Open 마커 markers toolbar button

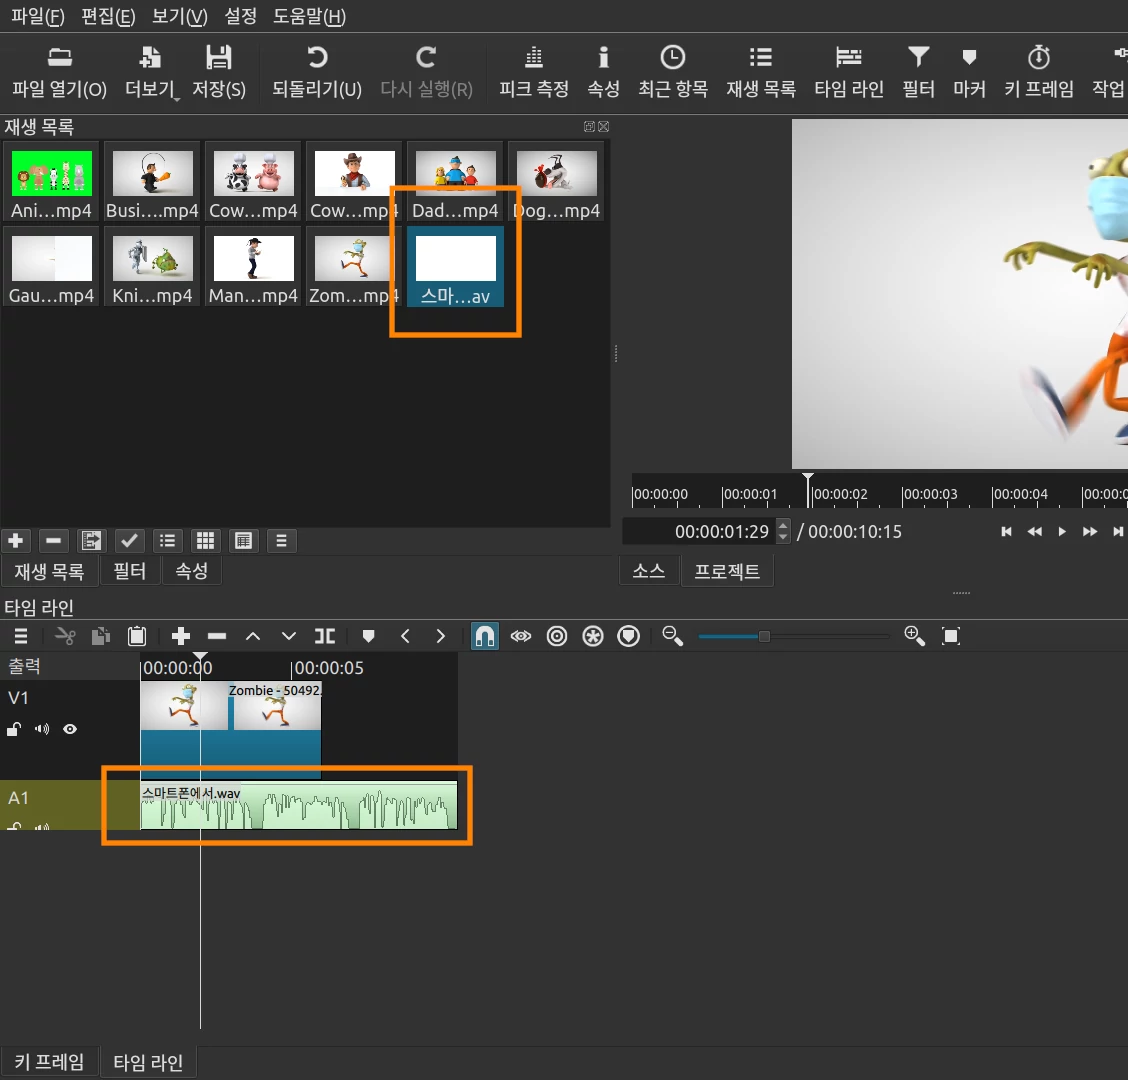969,73
